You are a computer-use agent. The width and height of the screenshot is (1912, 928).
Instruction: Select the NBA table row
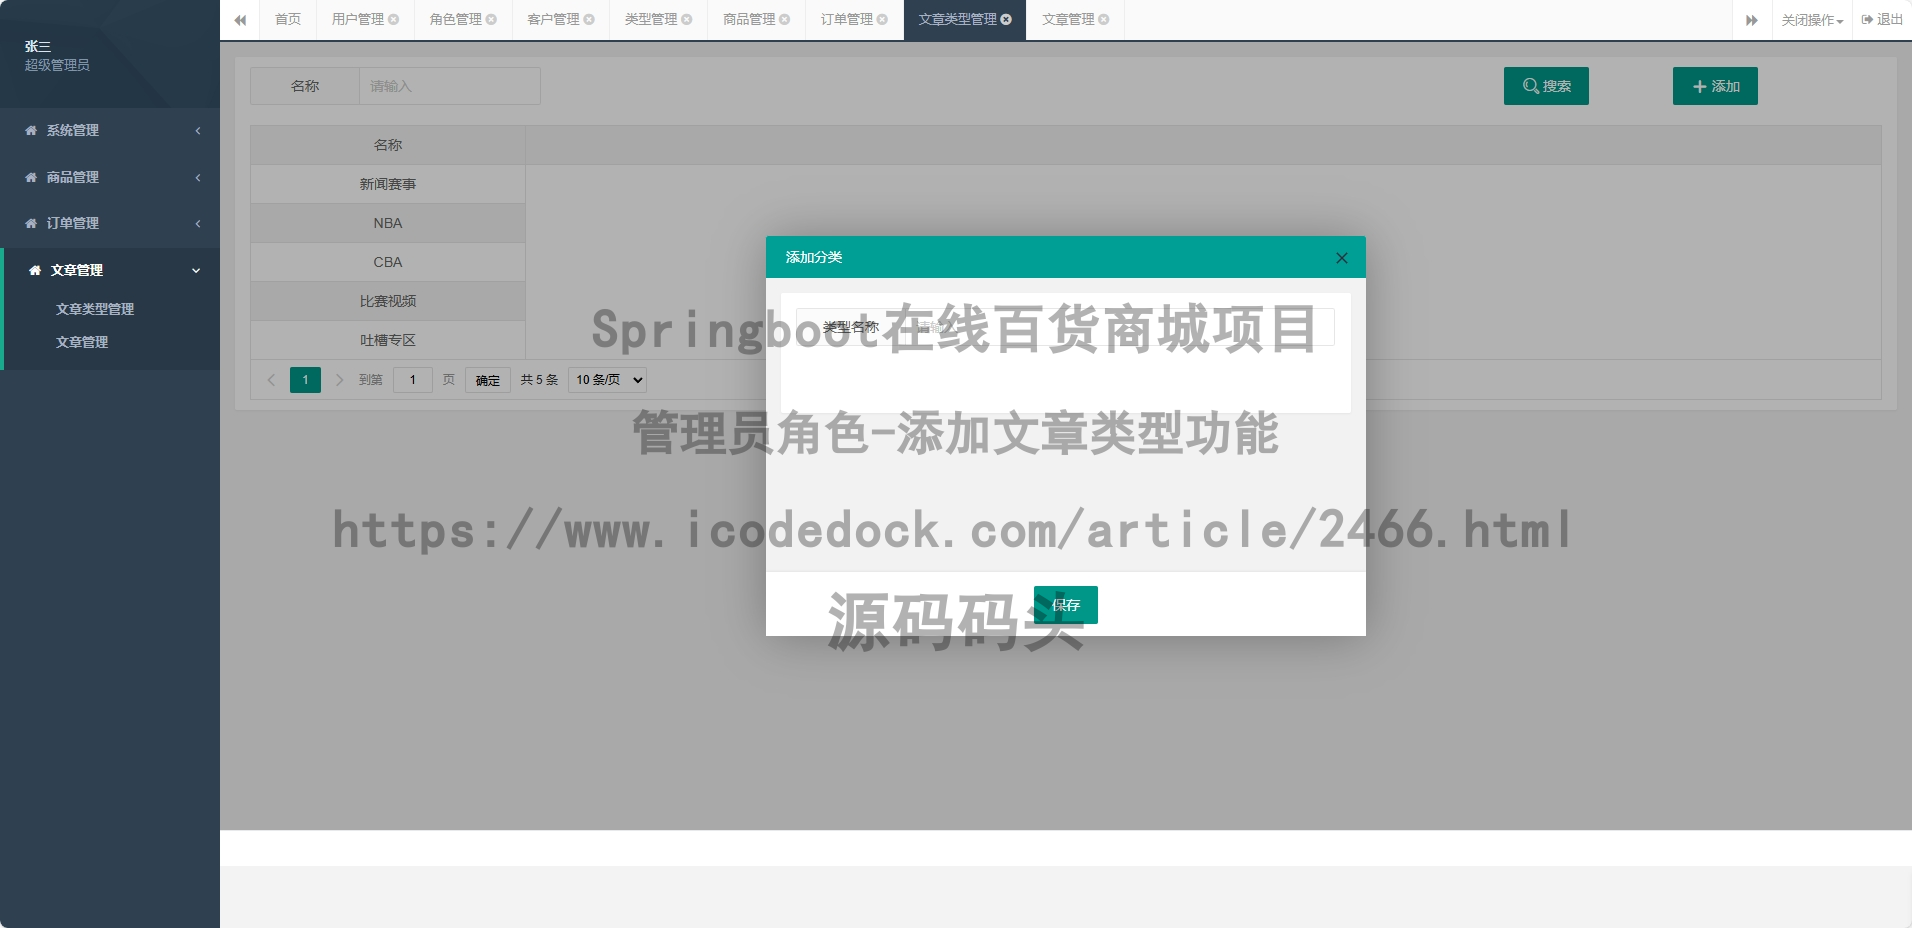point(388,223)
